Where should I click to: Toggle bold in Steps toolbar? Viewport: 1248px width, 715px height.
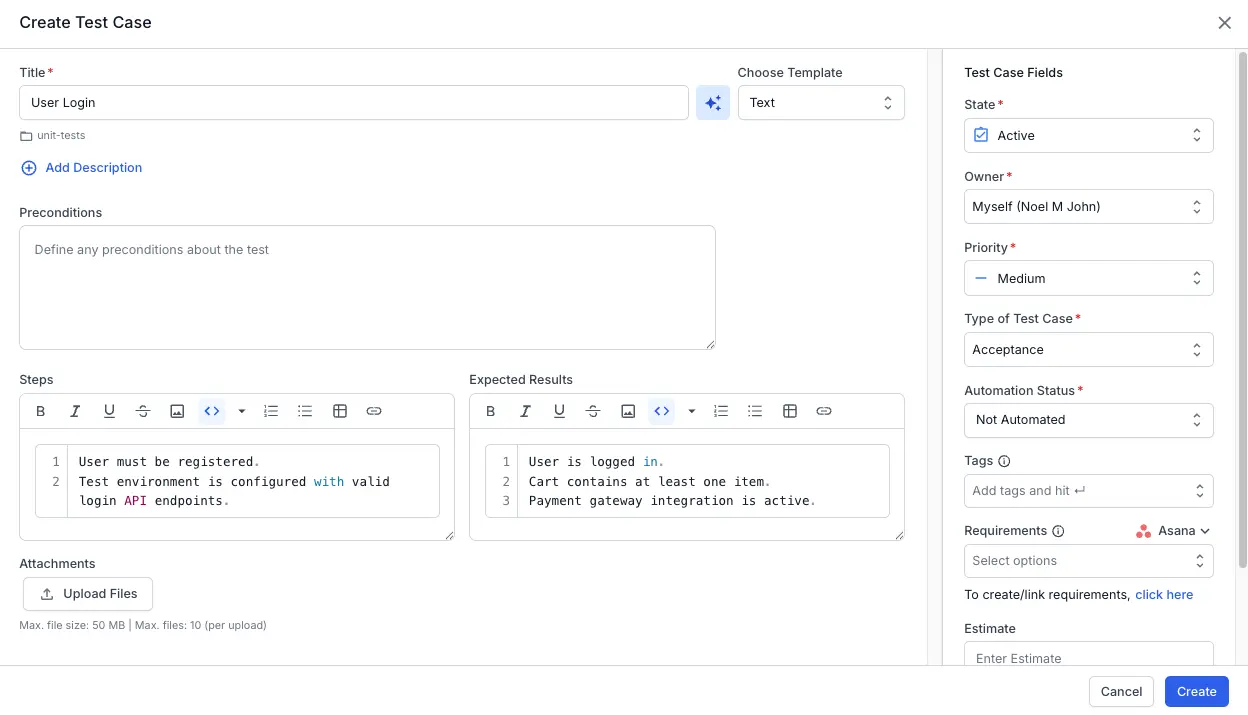41,411
